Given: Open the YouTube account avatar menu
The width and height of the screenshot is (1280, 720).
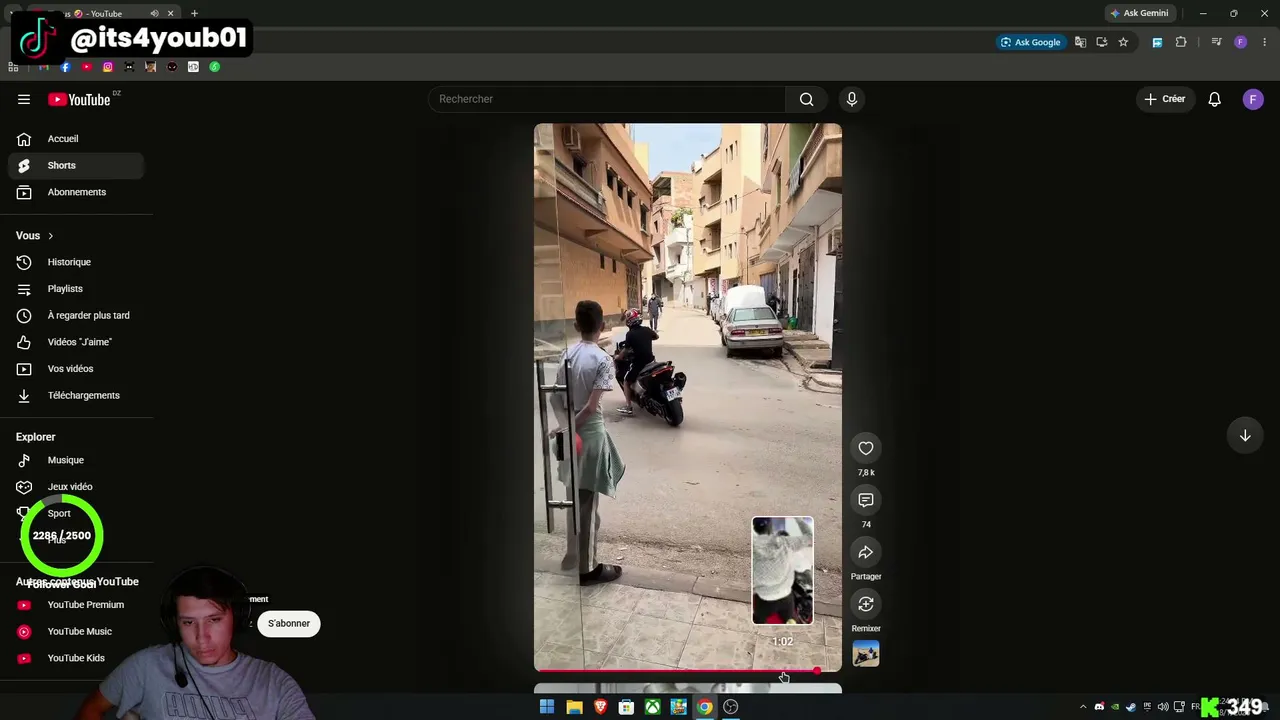Looking at the screenshot, I should pyautogui.click(x=1253, y=99).
